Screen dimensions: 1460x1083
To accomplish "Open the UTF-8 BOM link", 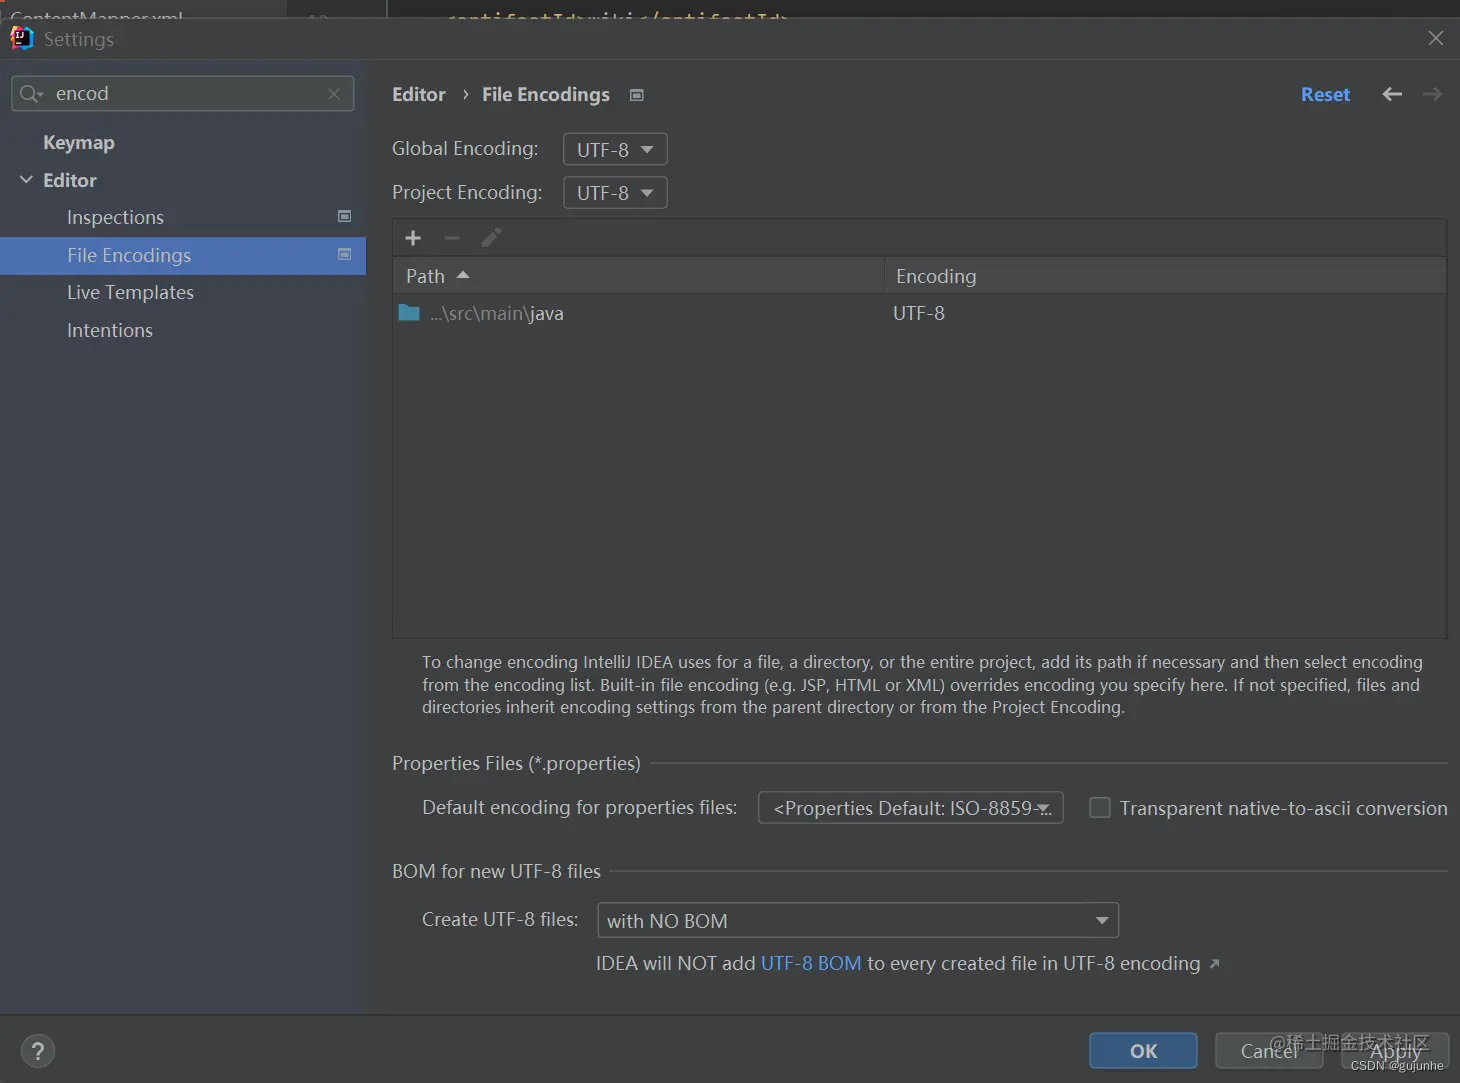I will tap(811, 963).
